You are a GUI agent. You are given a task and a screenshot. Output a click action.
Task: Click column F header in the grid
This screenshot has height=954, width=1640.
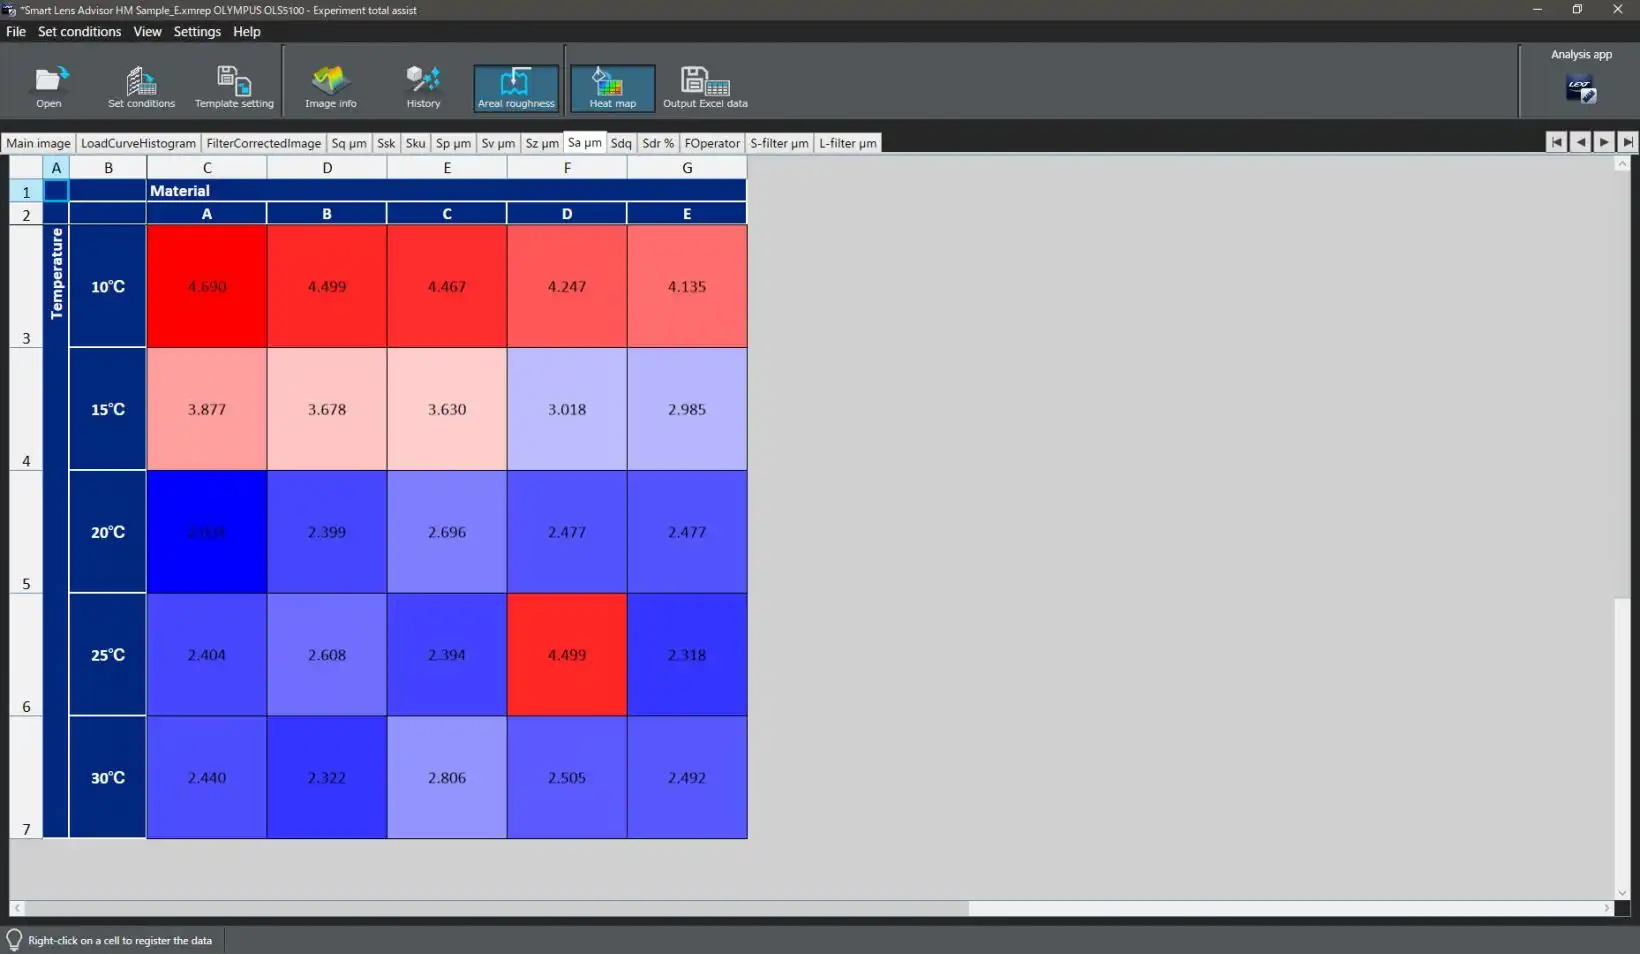[x=567, y=168]
